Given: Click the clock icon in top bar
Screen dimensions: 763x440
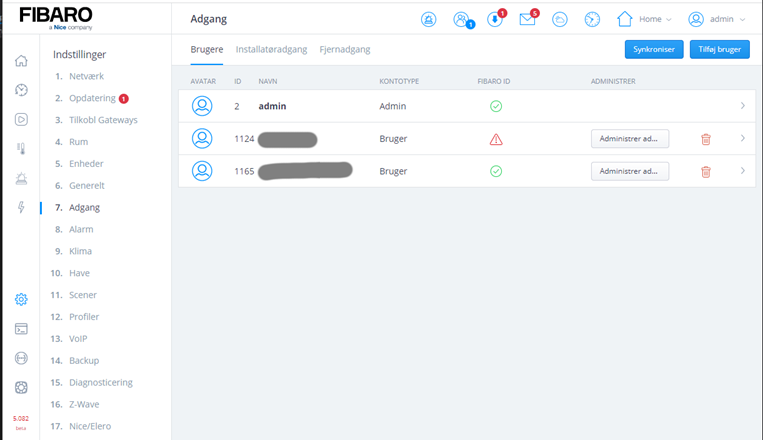Looking at the screenshot, I should pos(592,19).
